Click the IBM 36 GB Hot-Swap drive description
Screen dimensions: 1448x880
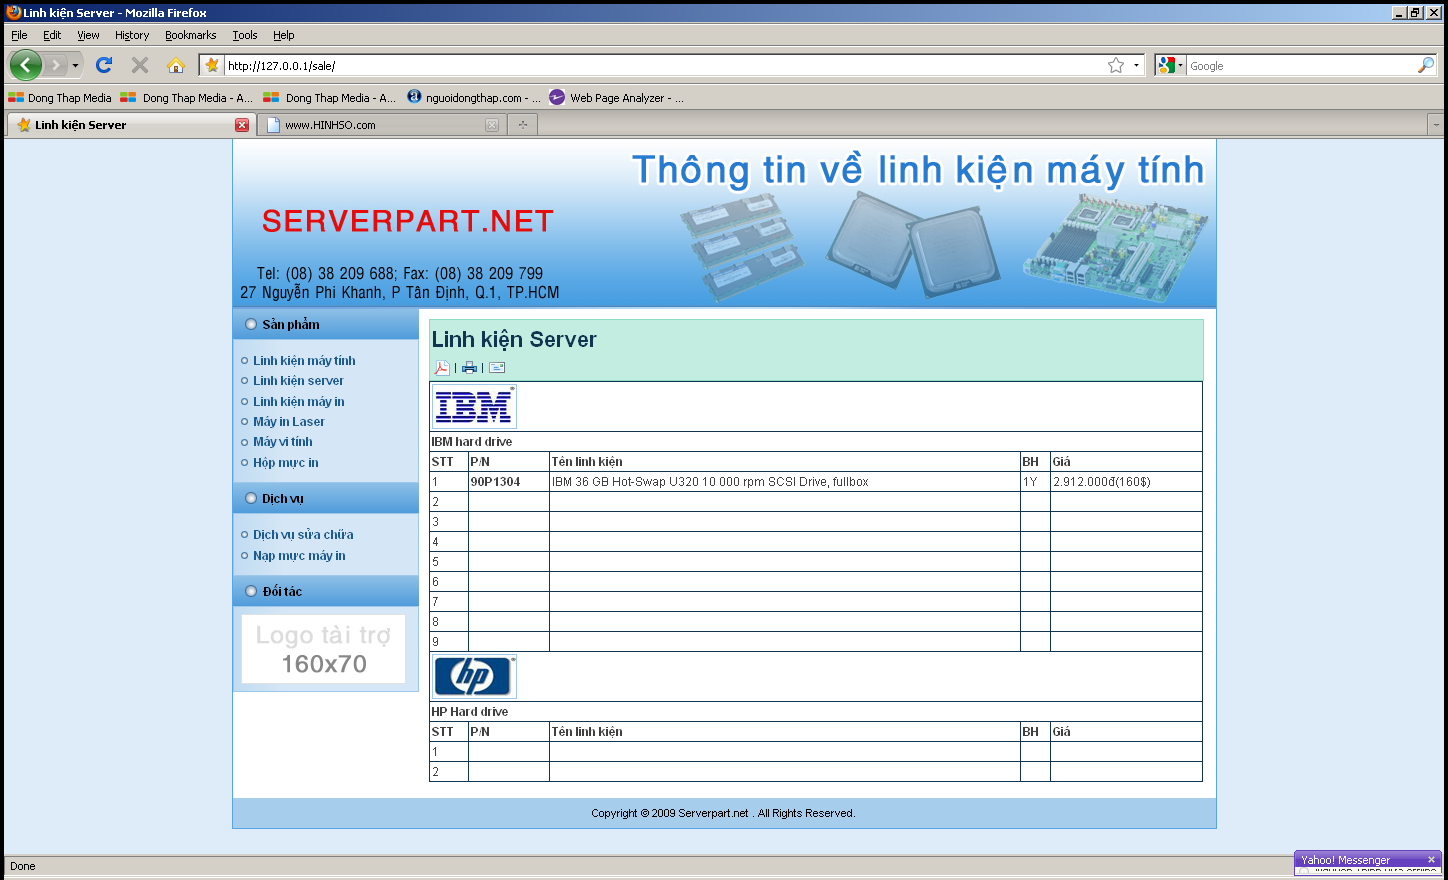click(710, 482)
